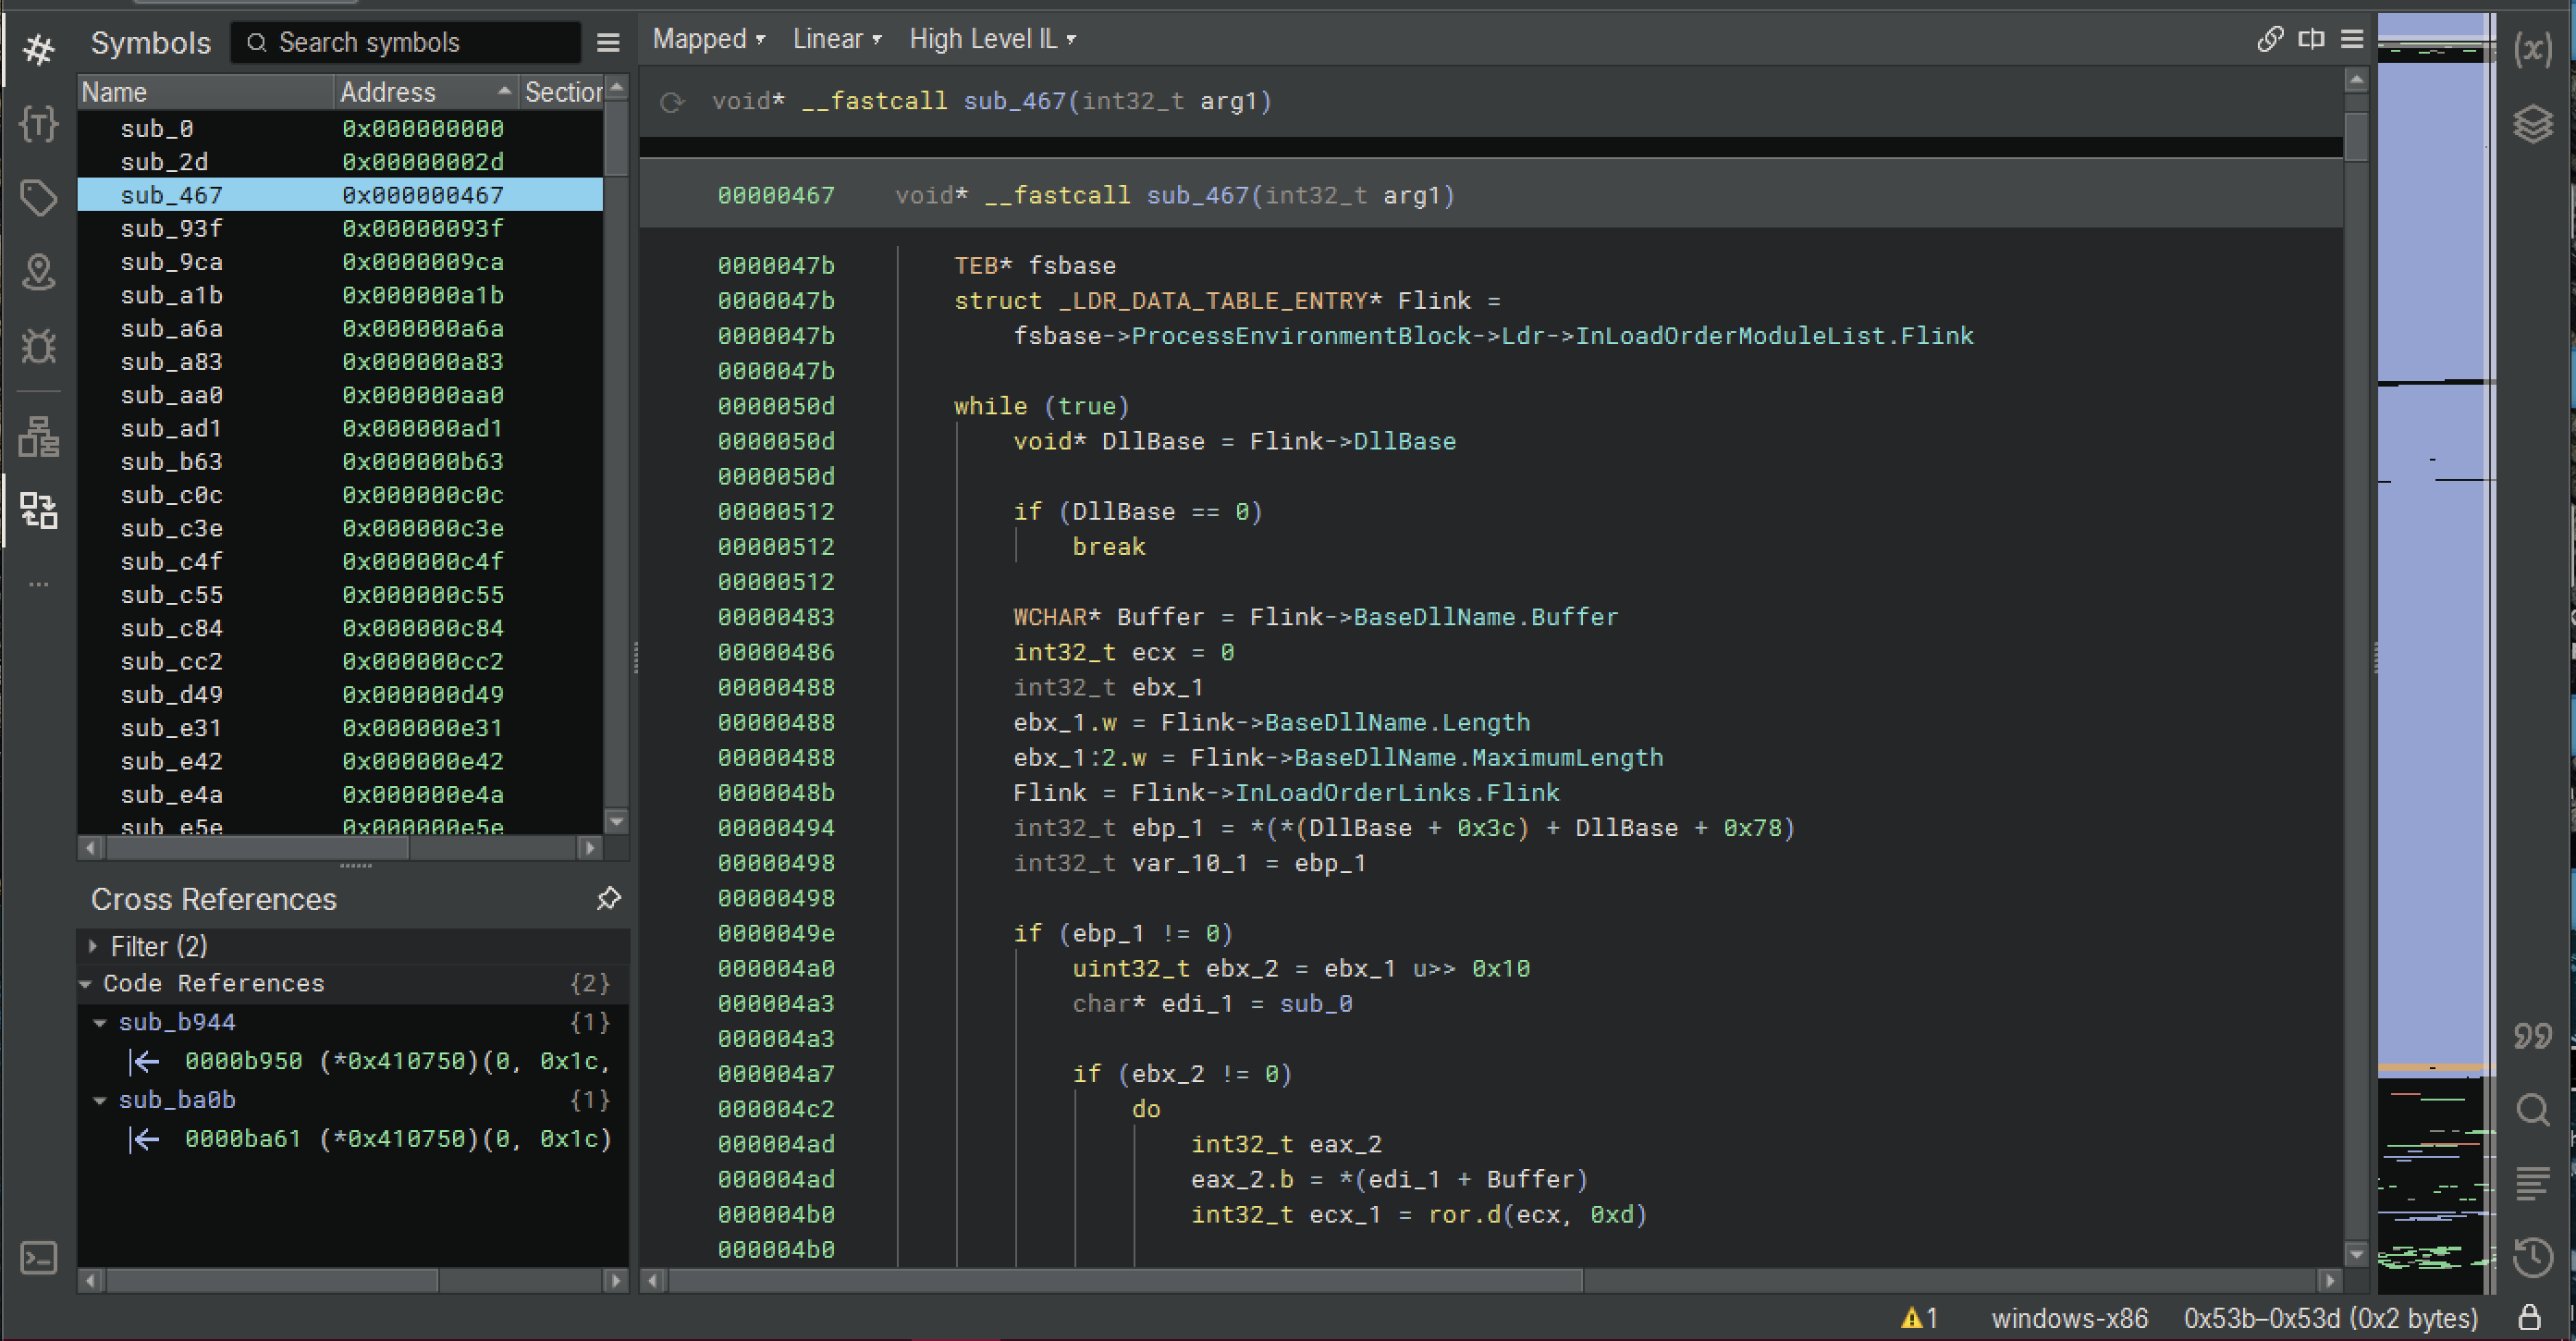Open the Types sidebar icon
Screen dimensions: 2576x1341
(x=39, y=124)
